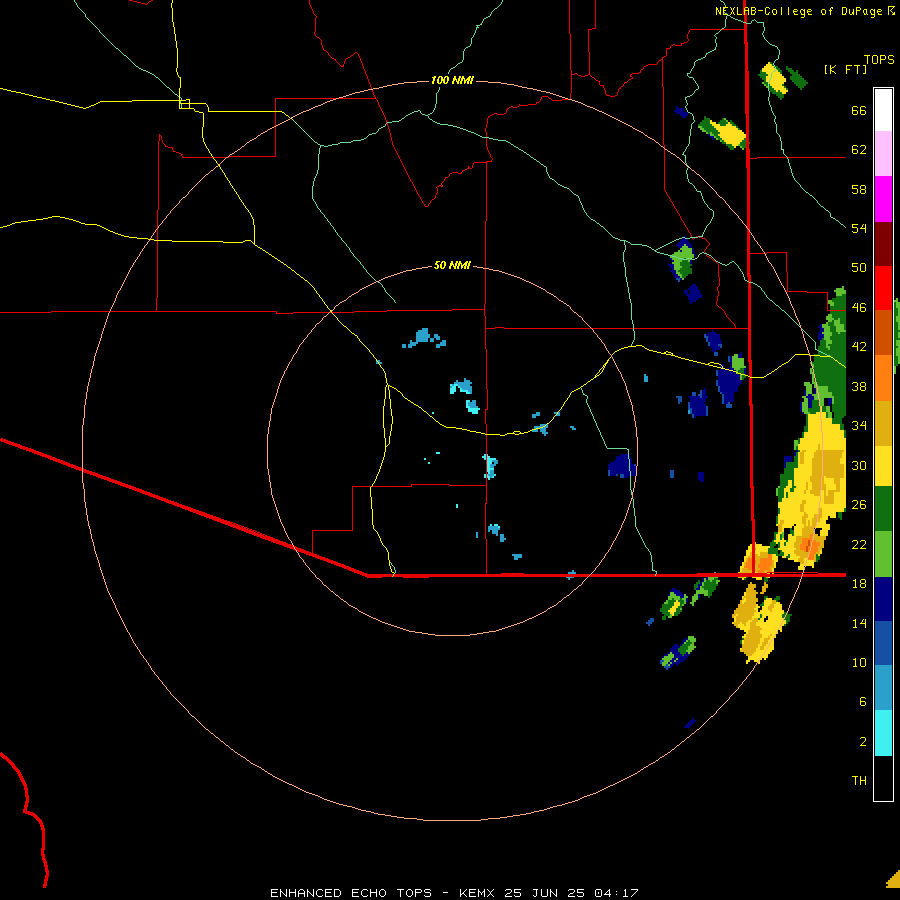Click the 2 value on the legend

[x=862, y=741]
